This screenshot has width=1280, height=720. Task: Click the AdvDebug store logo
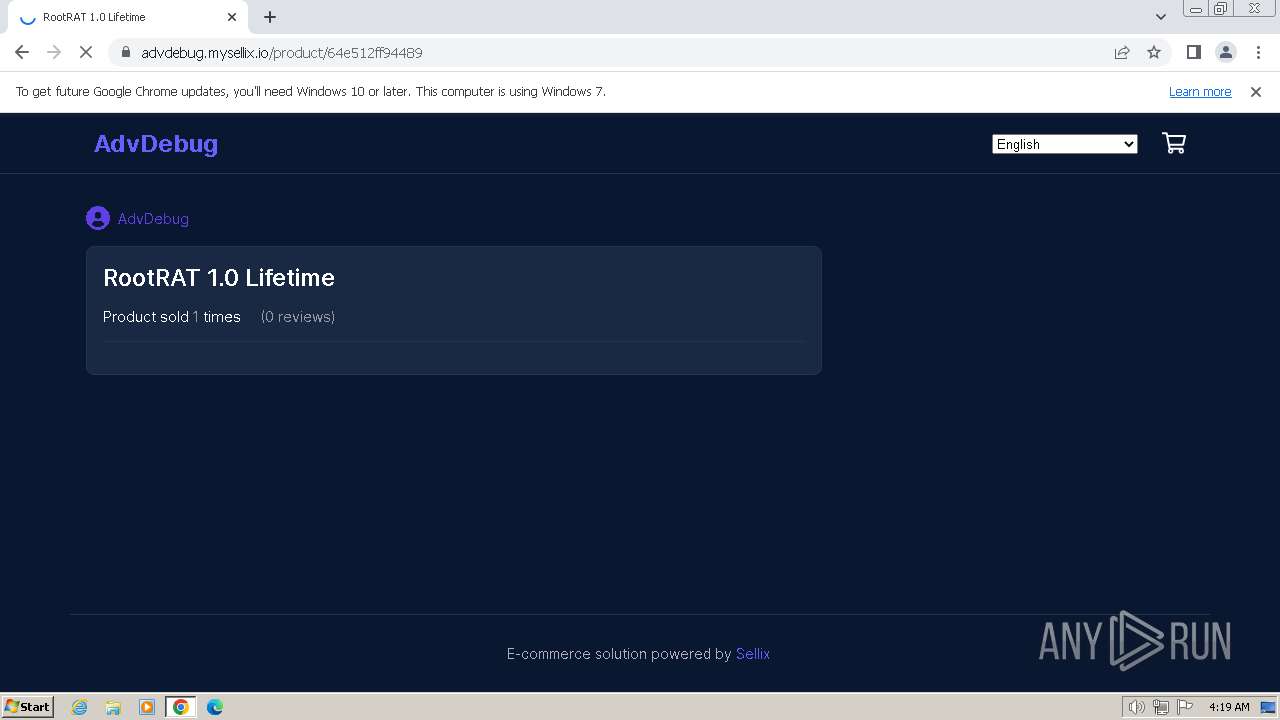tap(156, 143)
